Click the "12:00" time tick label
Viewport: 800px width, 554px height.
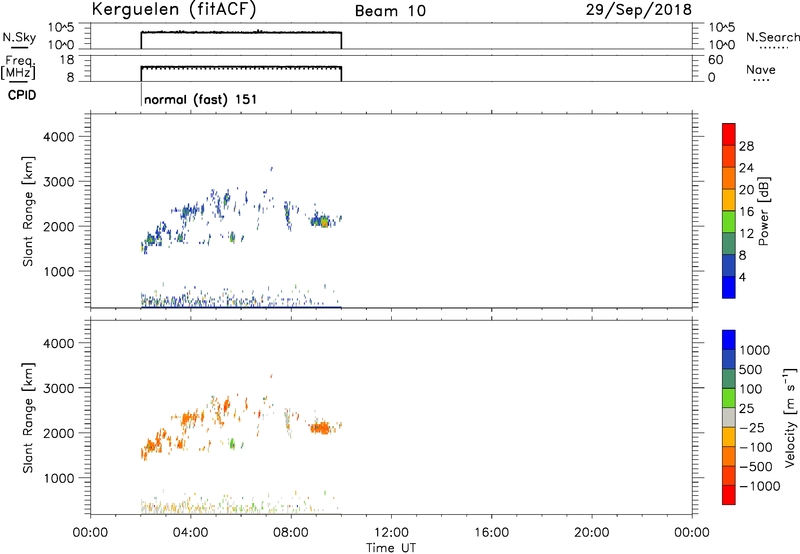[391, 533]
